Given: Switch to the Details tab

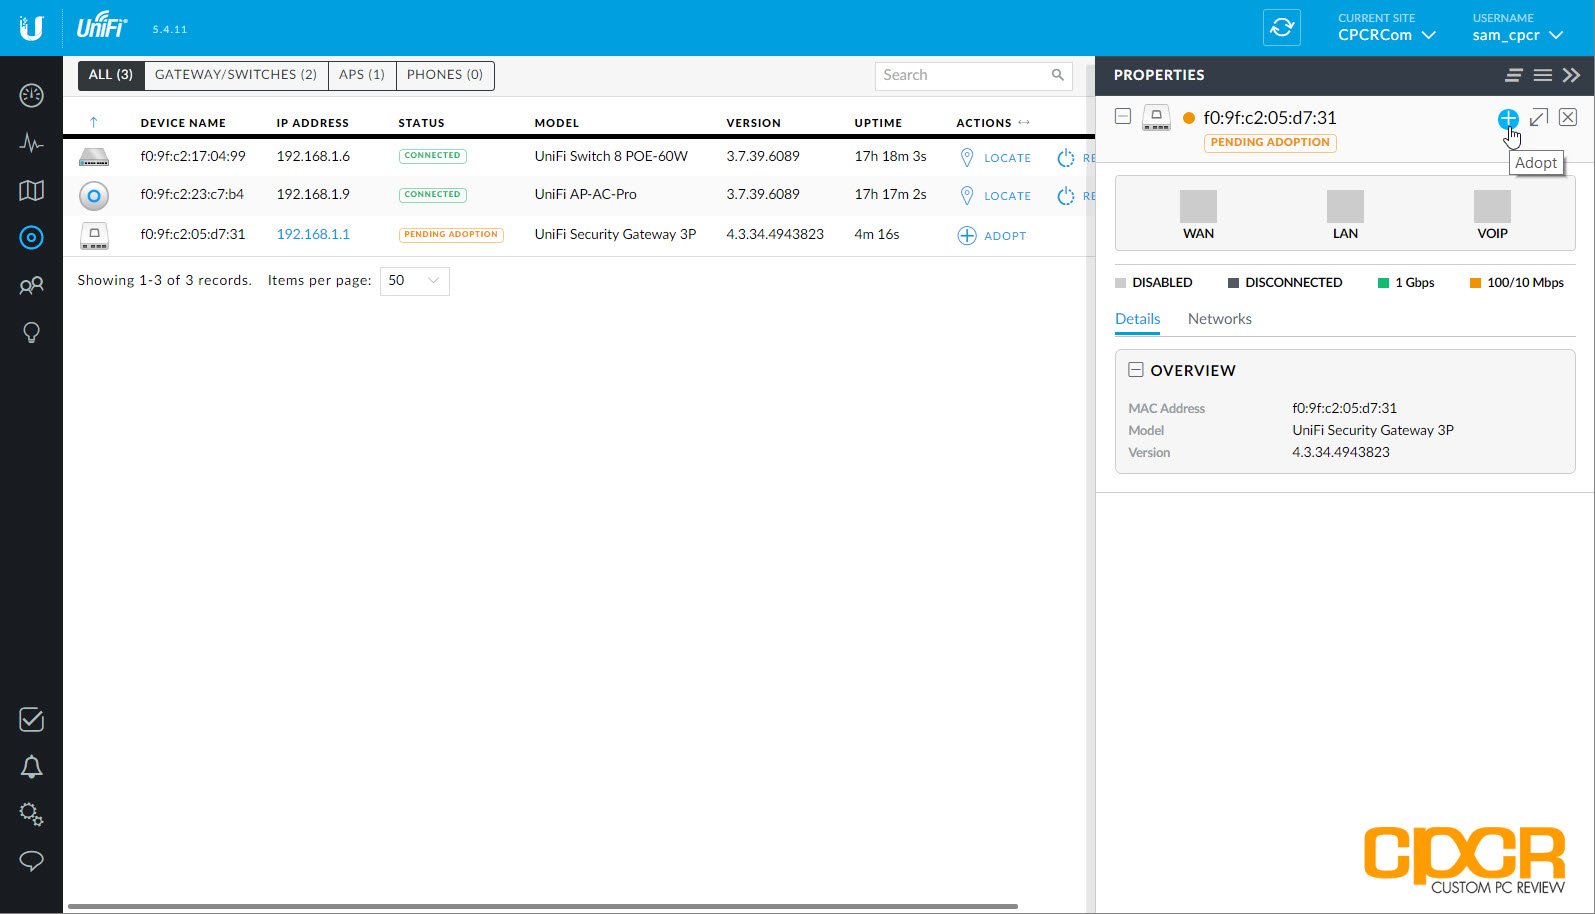Looking at the screenshot, I should (1138, 319).
